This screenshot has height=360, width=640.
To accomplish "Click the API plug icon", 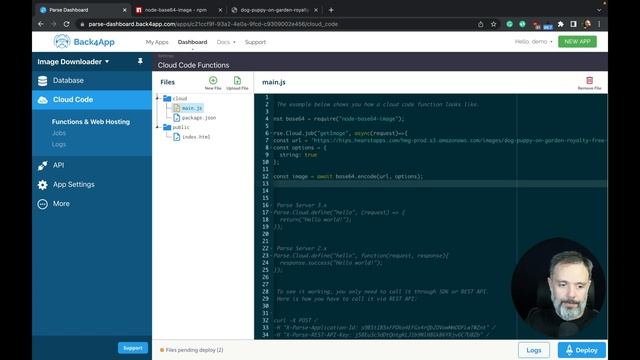I will pyautogui.click(x=42, y=165).
